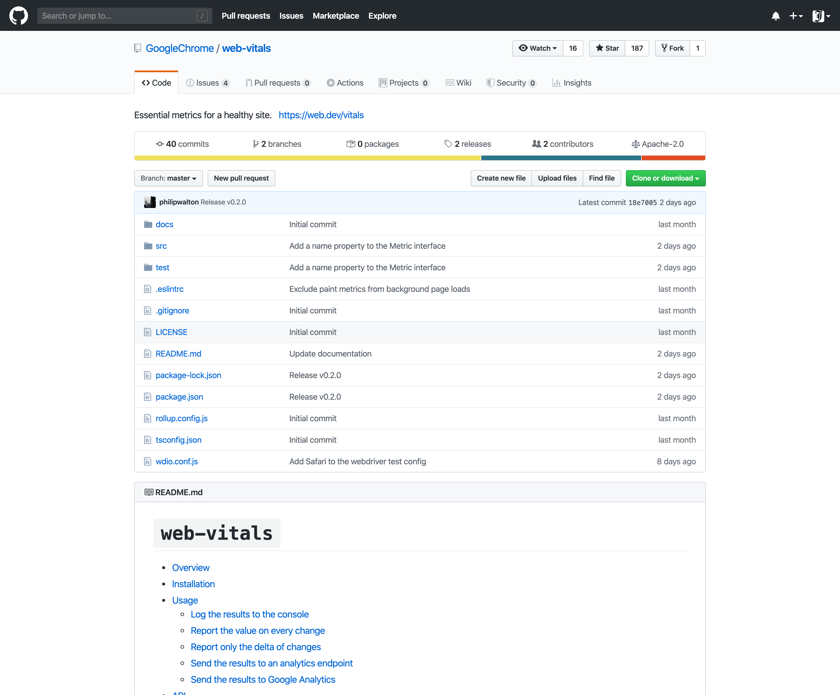Open the Overview README link
The width and height of the screenshot is (840, 695).
point(191,567)
